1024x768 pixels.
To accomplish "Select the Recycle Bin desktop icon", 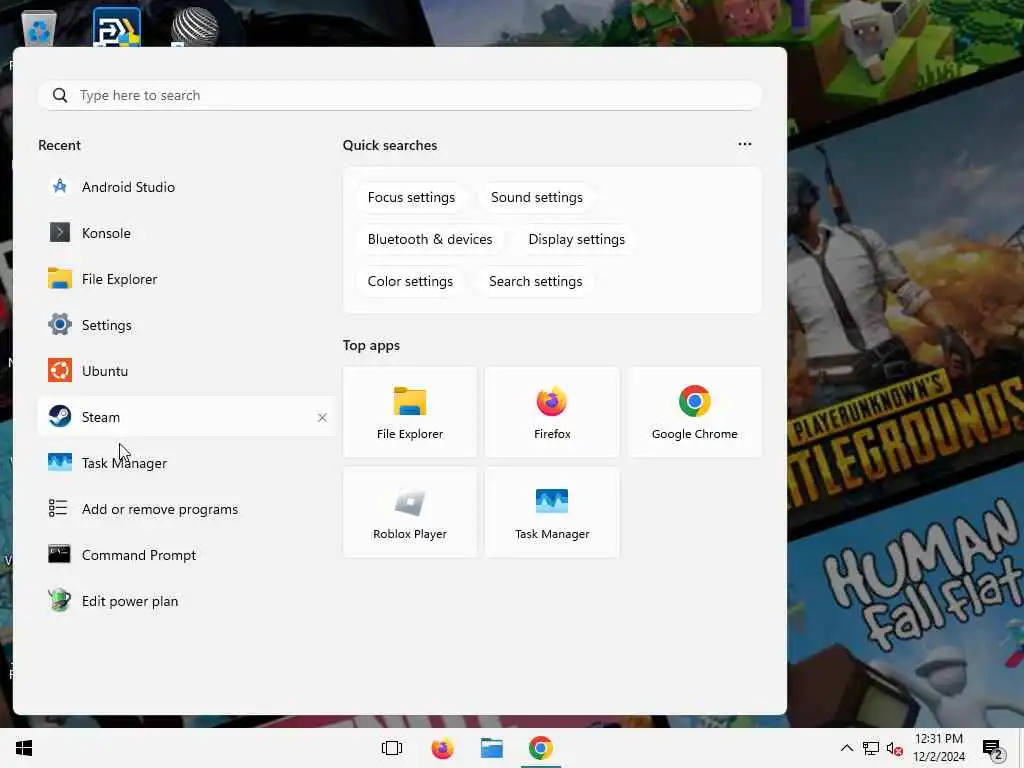I will (x=39, y=29).
